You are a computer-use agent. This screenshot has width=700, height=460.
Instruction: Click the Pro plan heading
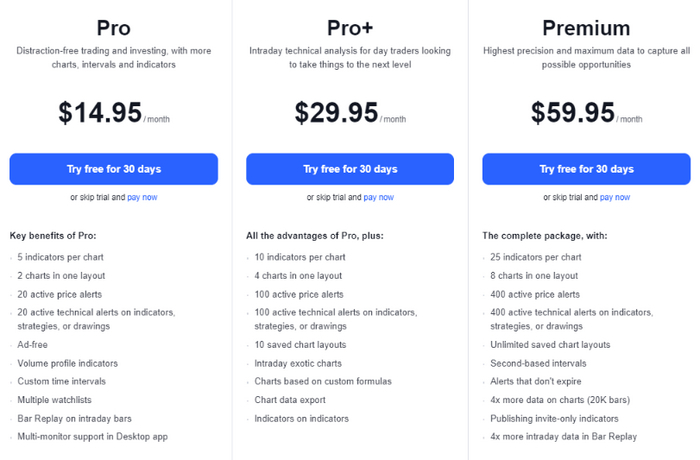114,28
